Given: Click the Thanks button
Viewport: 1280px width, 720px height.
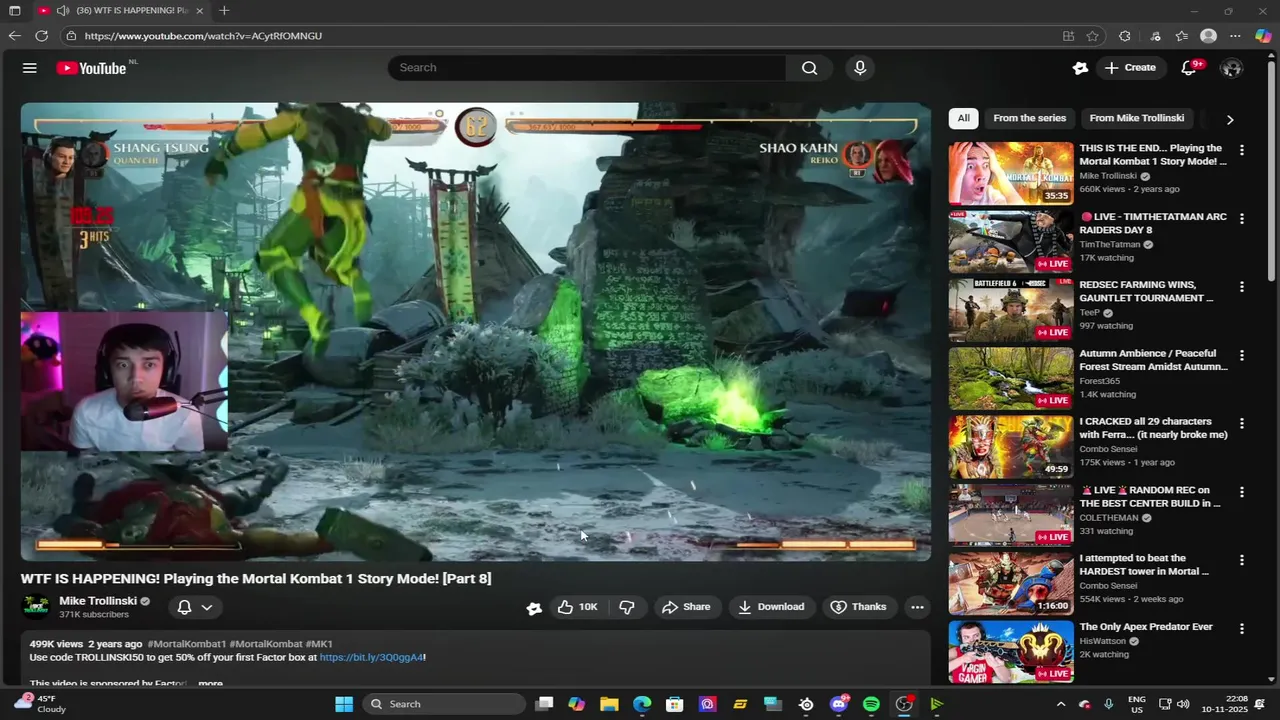Looking at the screenshot, I should click(x=858, y=607).
